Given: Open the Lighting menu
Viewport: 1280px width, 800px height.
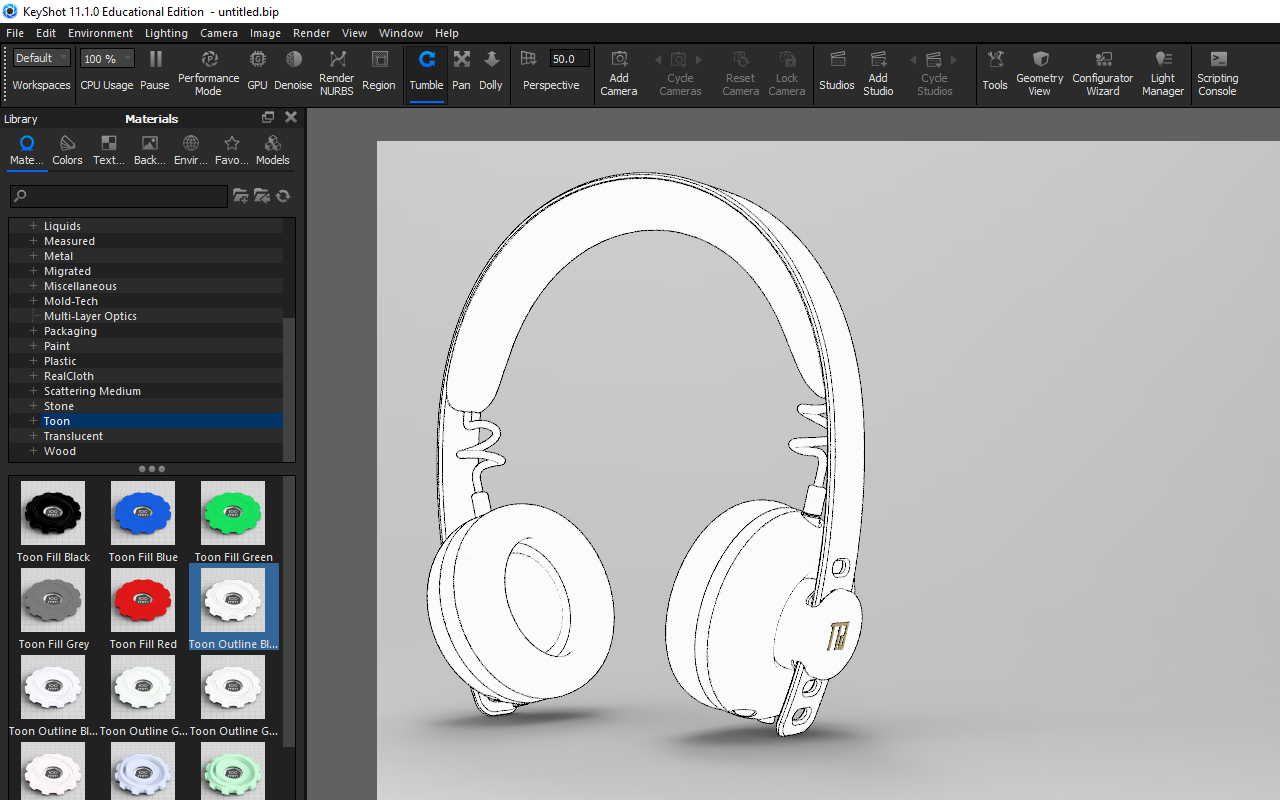Looking at the screenshot, I should click(x=166, y=33).
